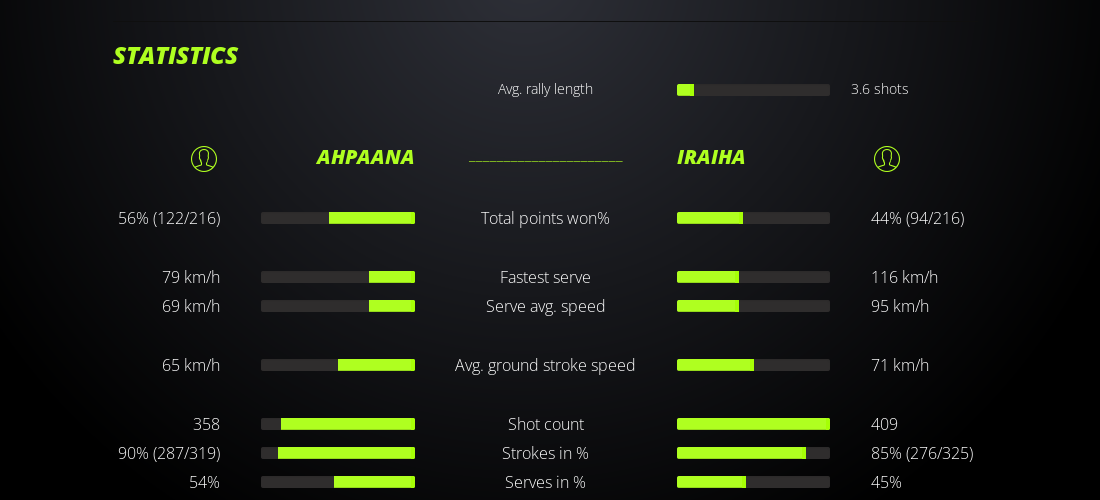Click Ahpaana's player profile icon

click(204, 159)
